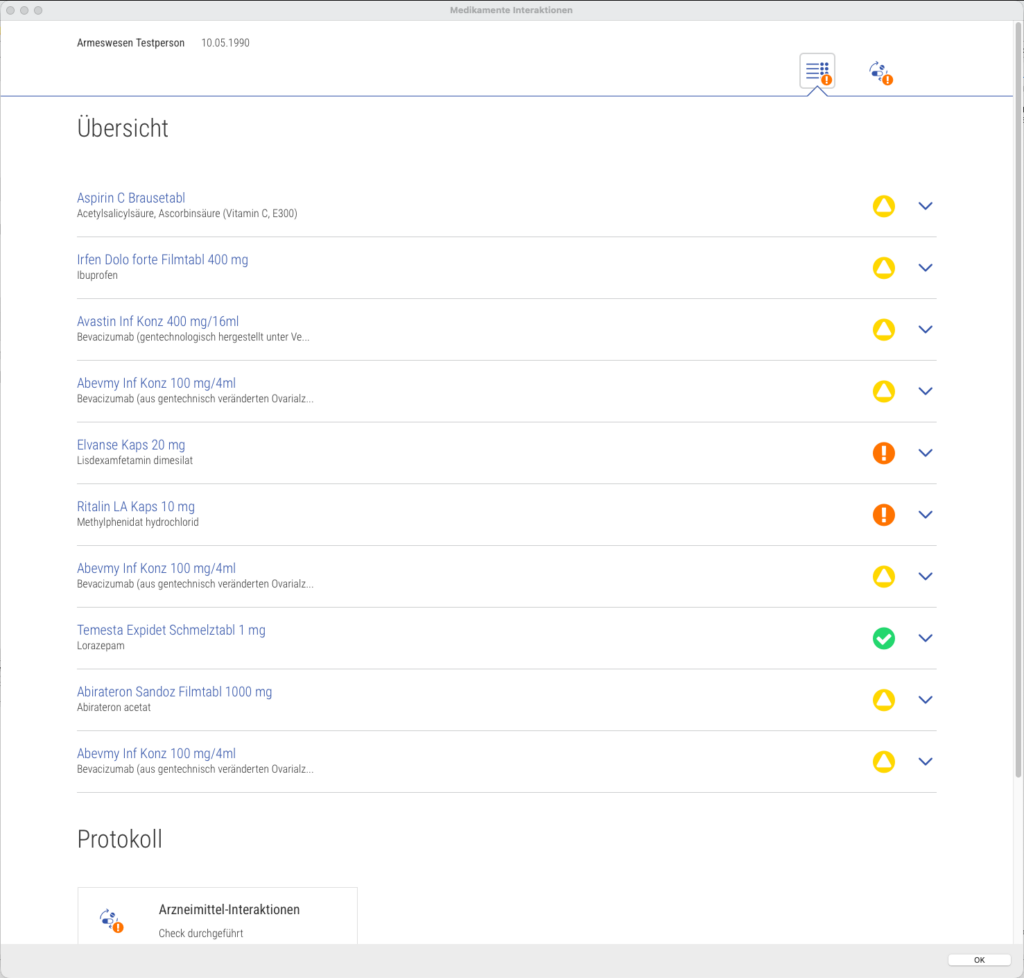Image resolution: width=1024 pixels, height=978 pixels.
Task: Confirm with the OK button
Action: click(x=979, y=960)
